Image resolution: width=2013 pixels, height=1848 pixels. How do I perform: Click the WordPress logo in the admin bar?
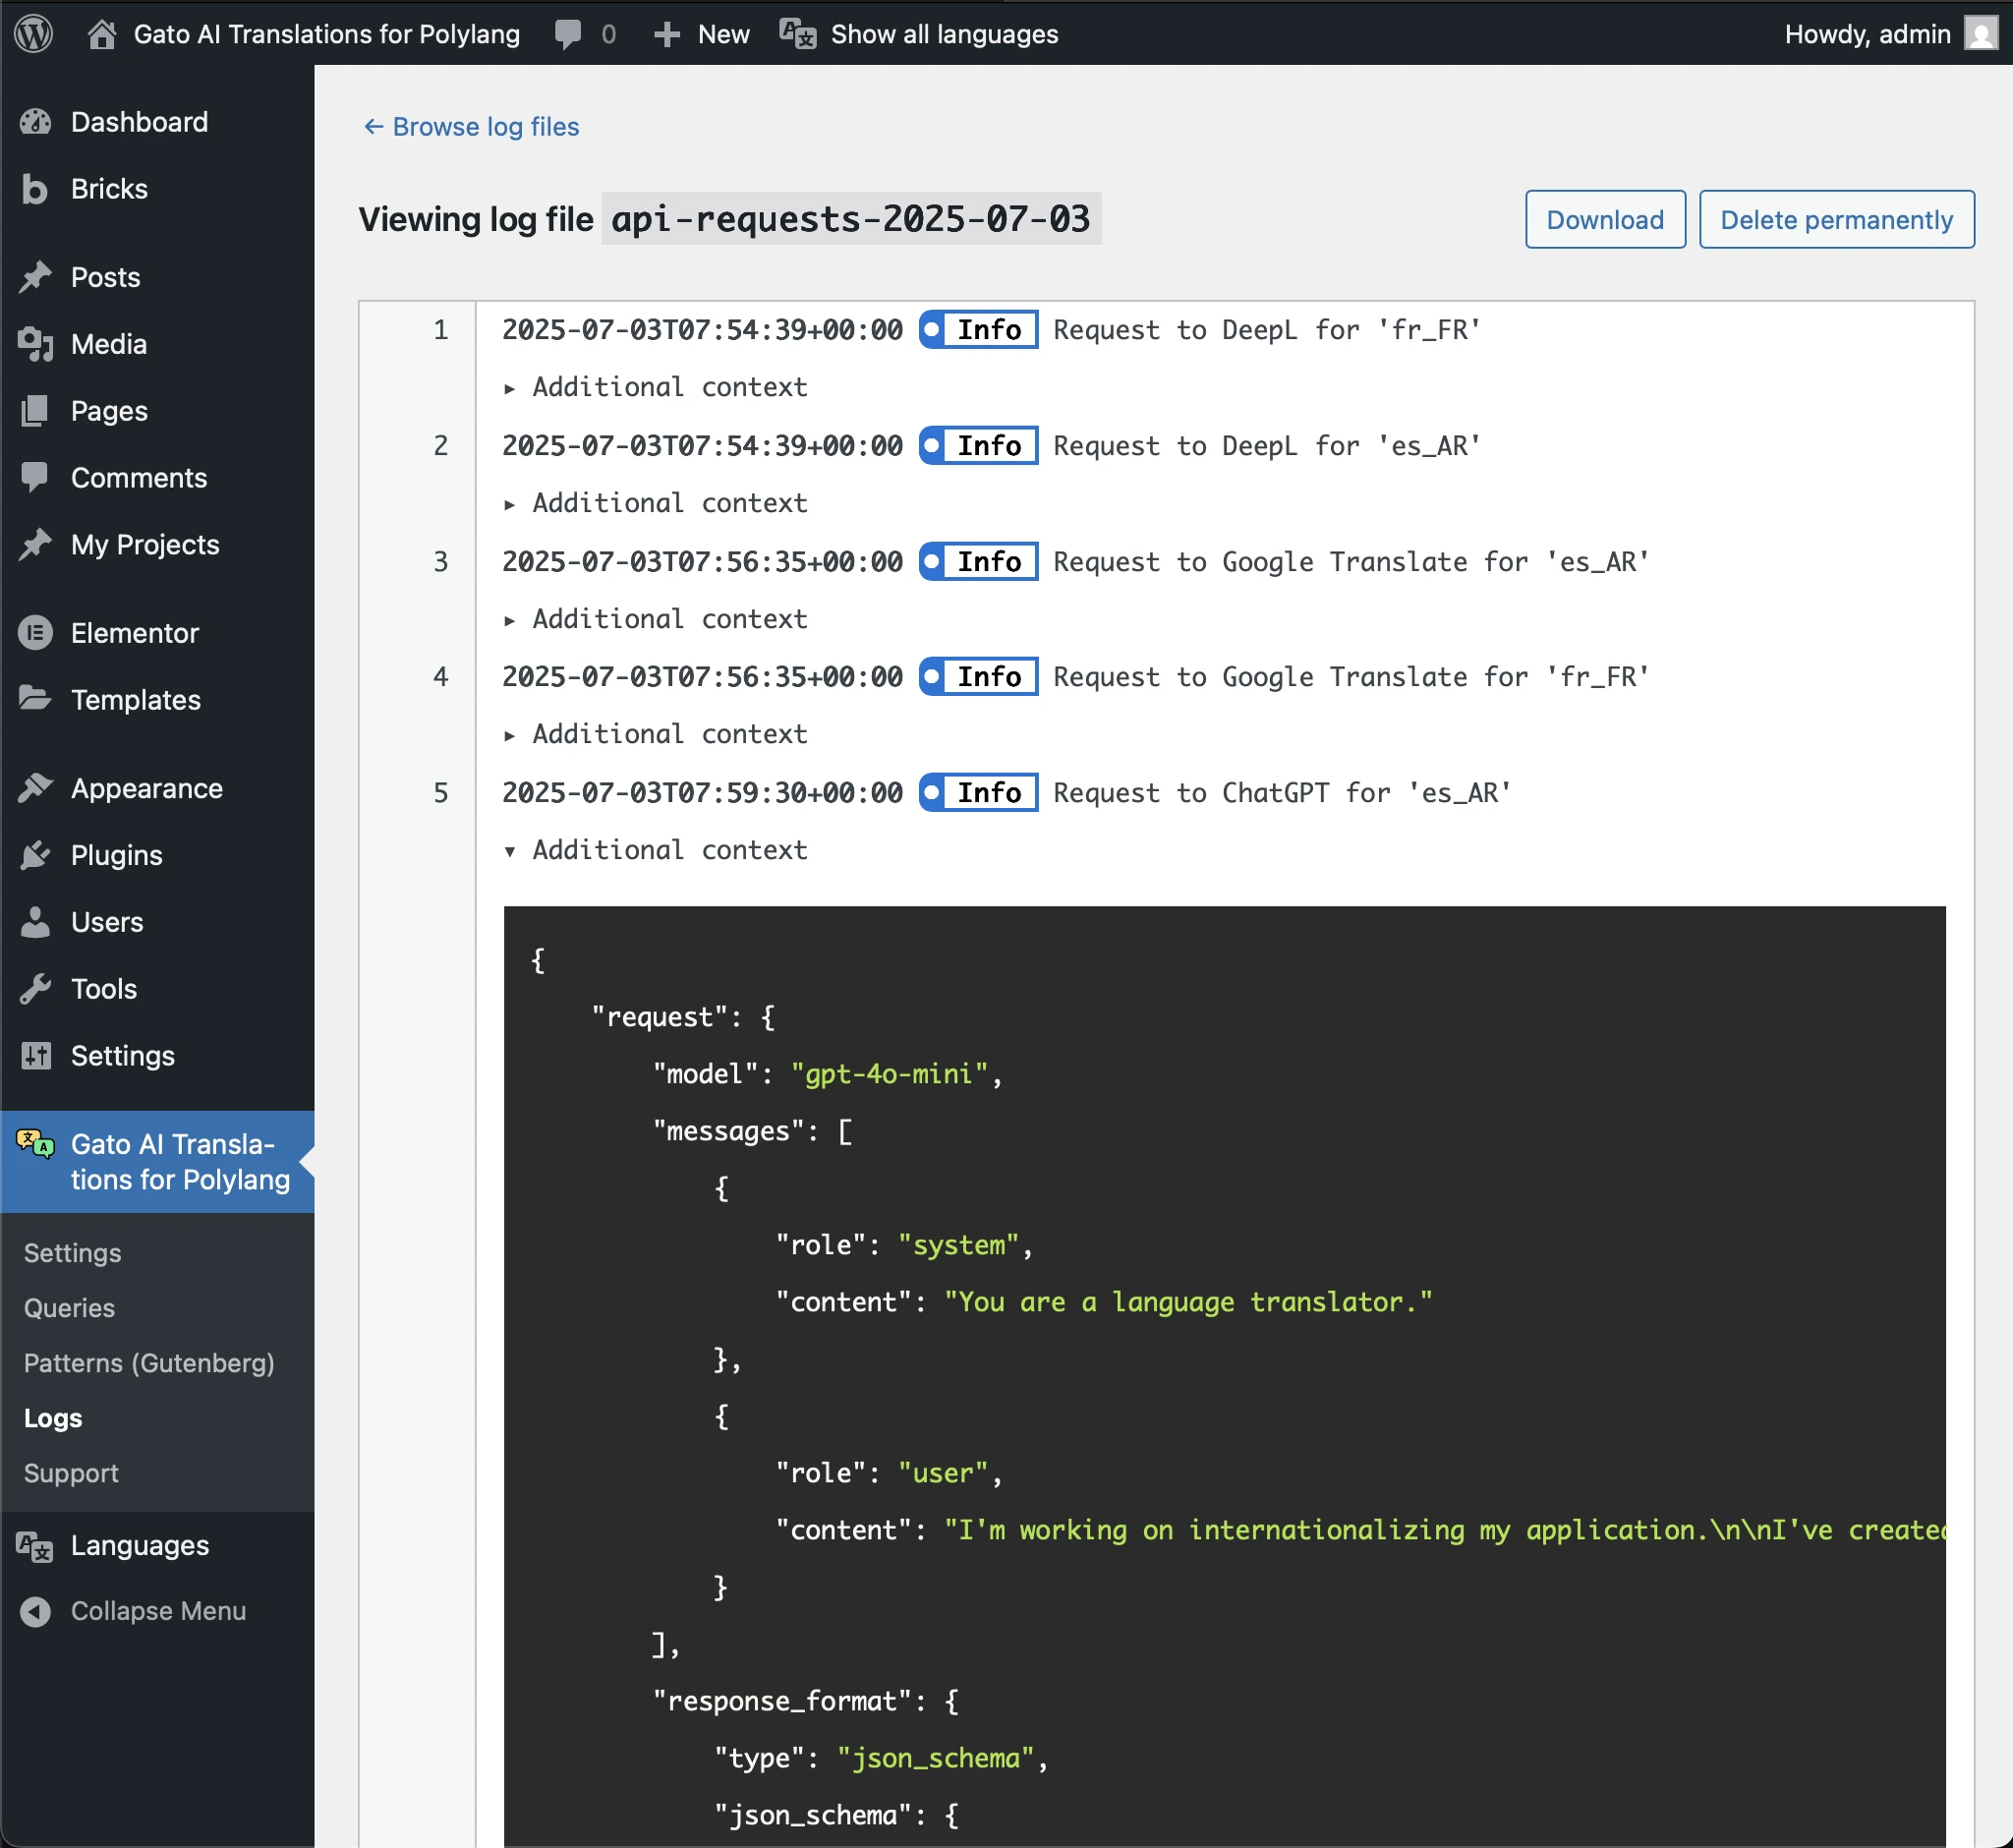(32, 33)
